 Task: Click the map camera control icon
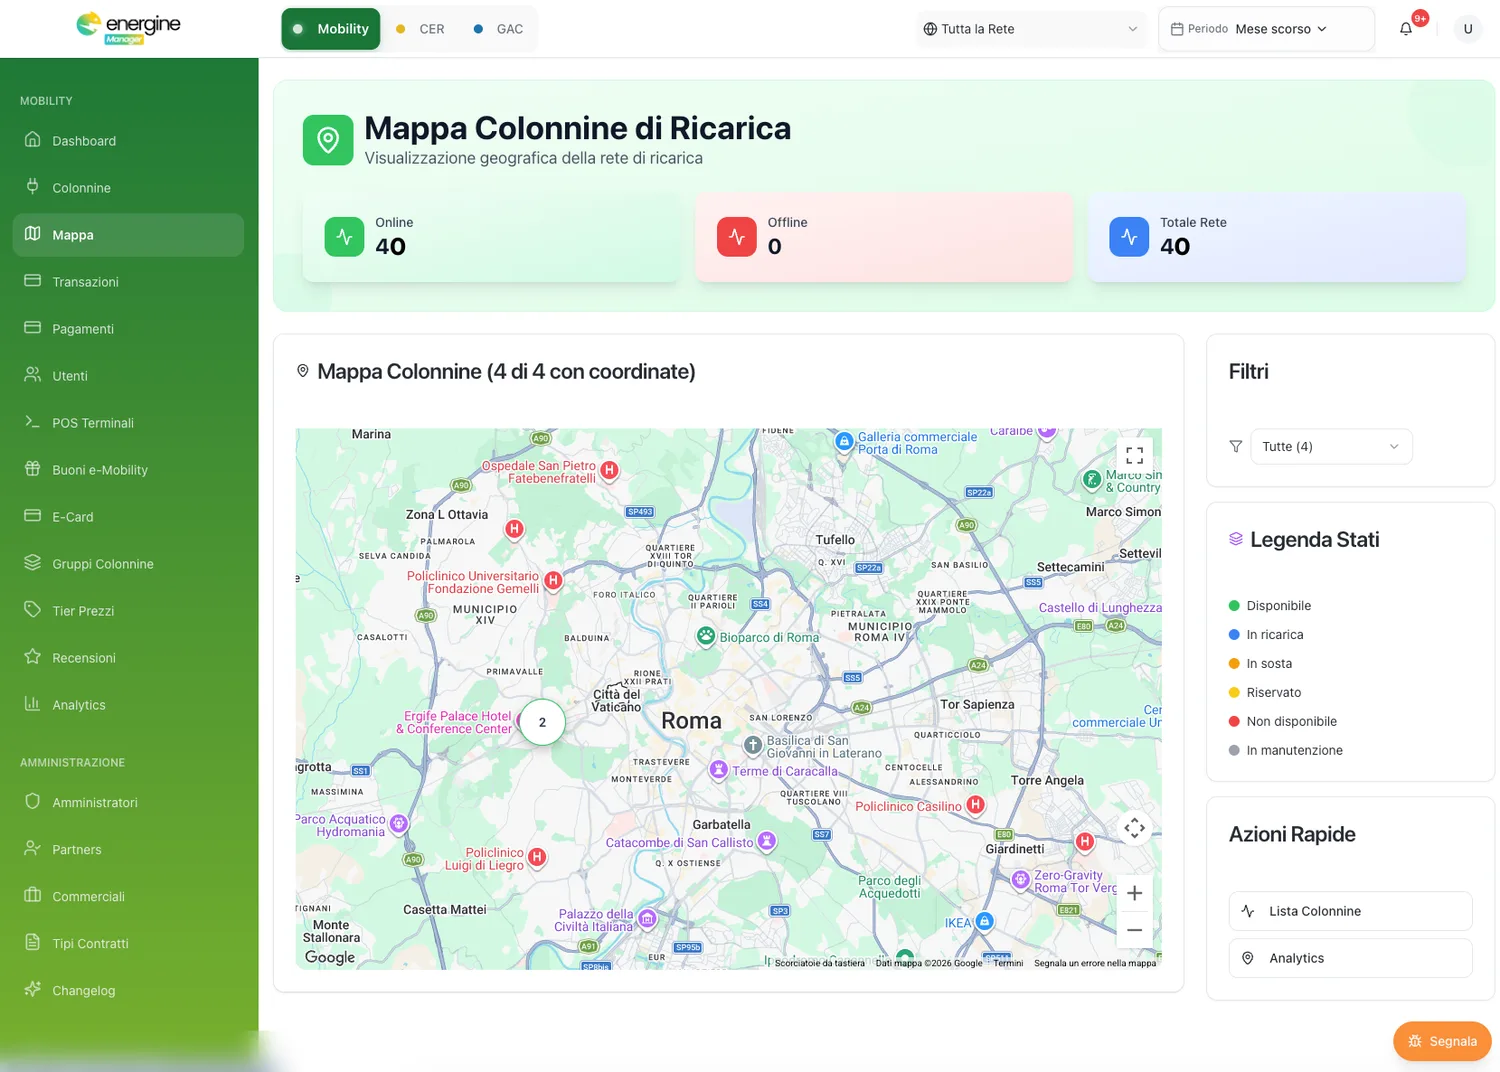[x=1134, y=828]
